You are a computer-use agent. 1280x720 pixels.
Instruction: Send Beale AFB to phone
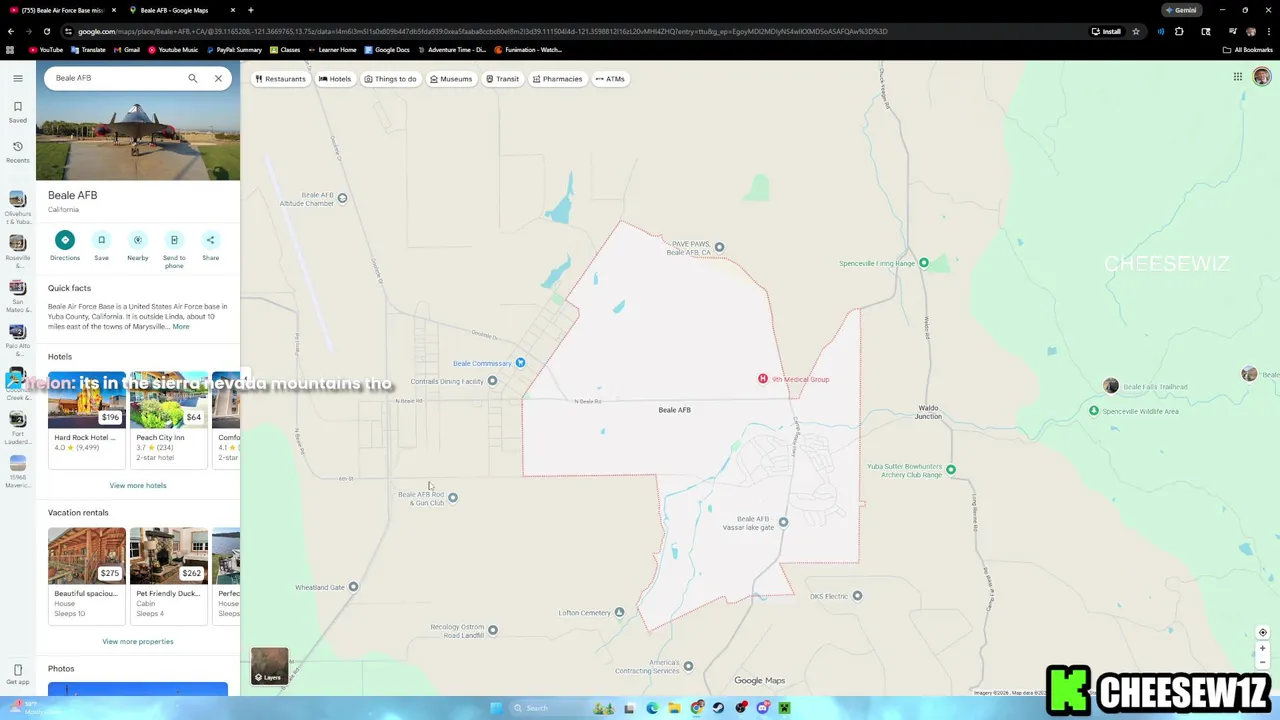(x=174, y=248)
